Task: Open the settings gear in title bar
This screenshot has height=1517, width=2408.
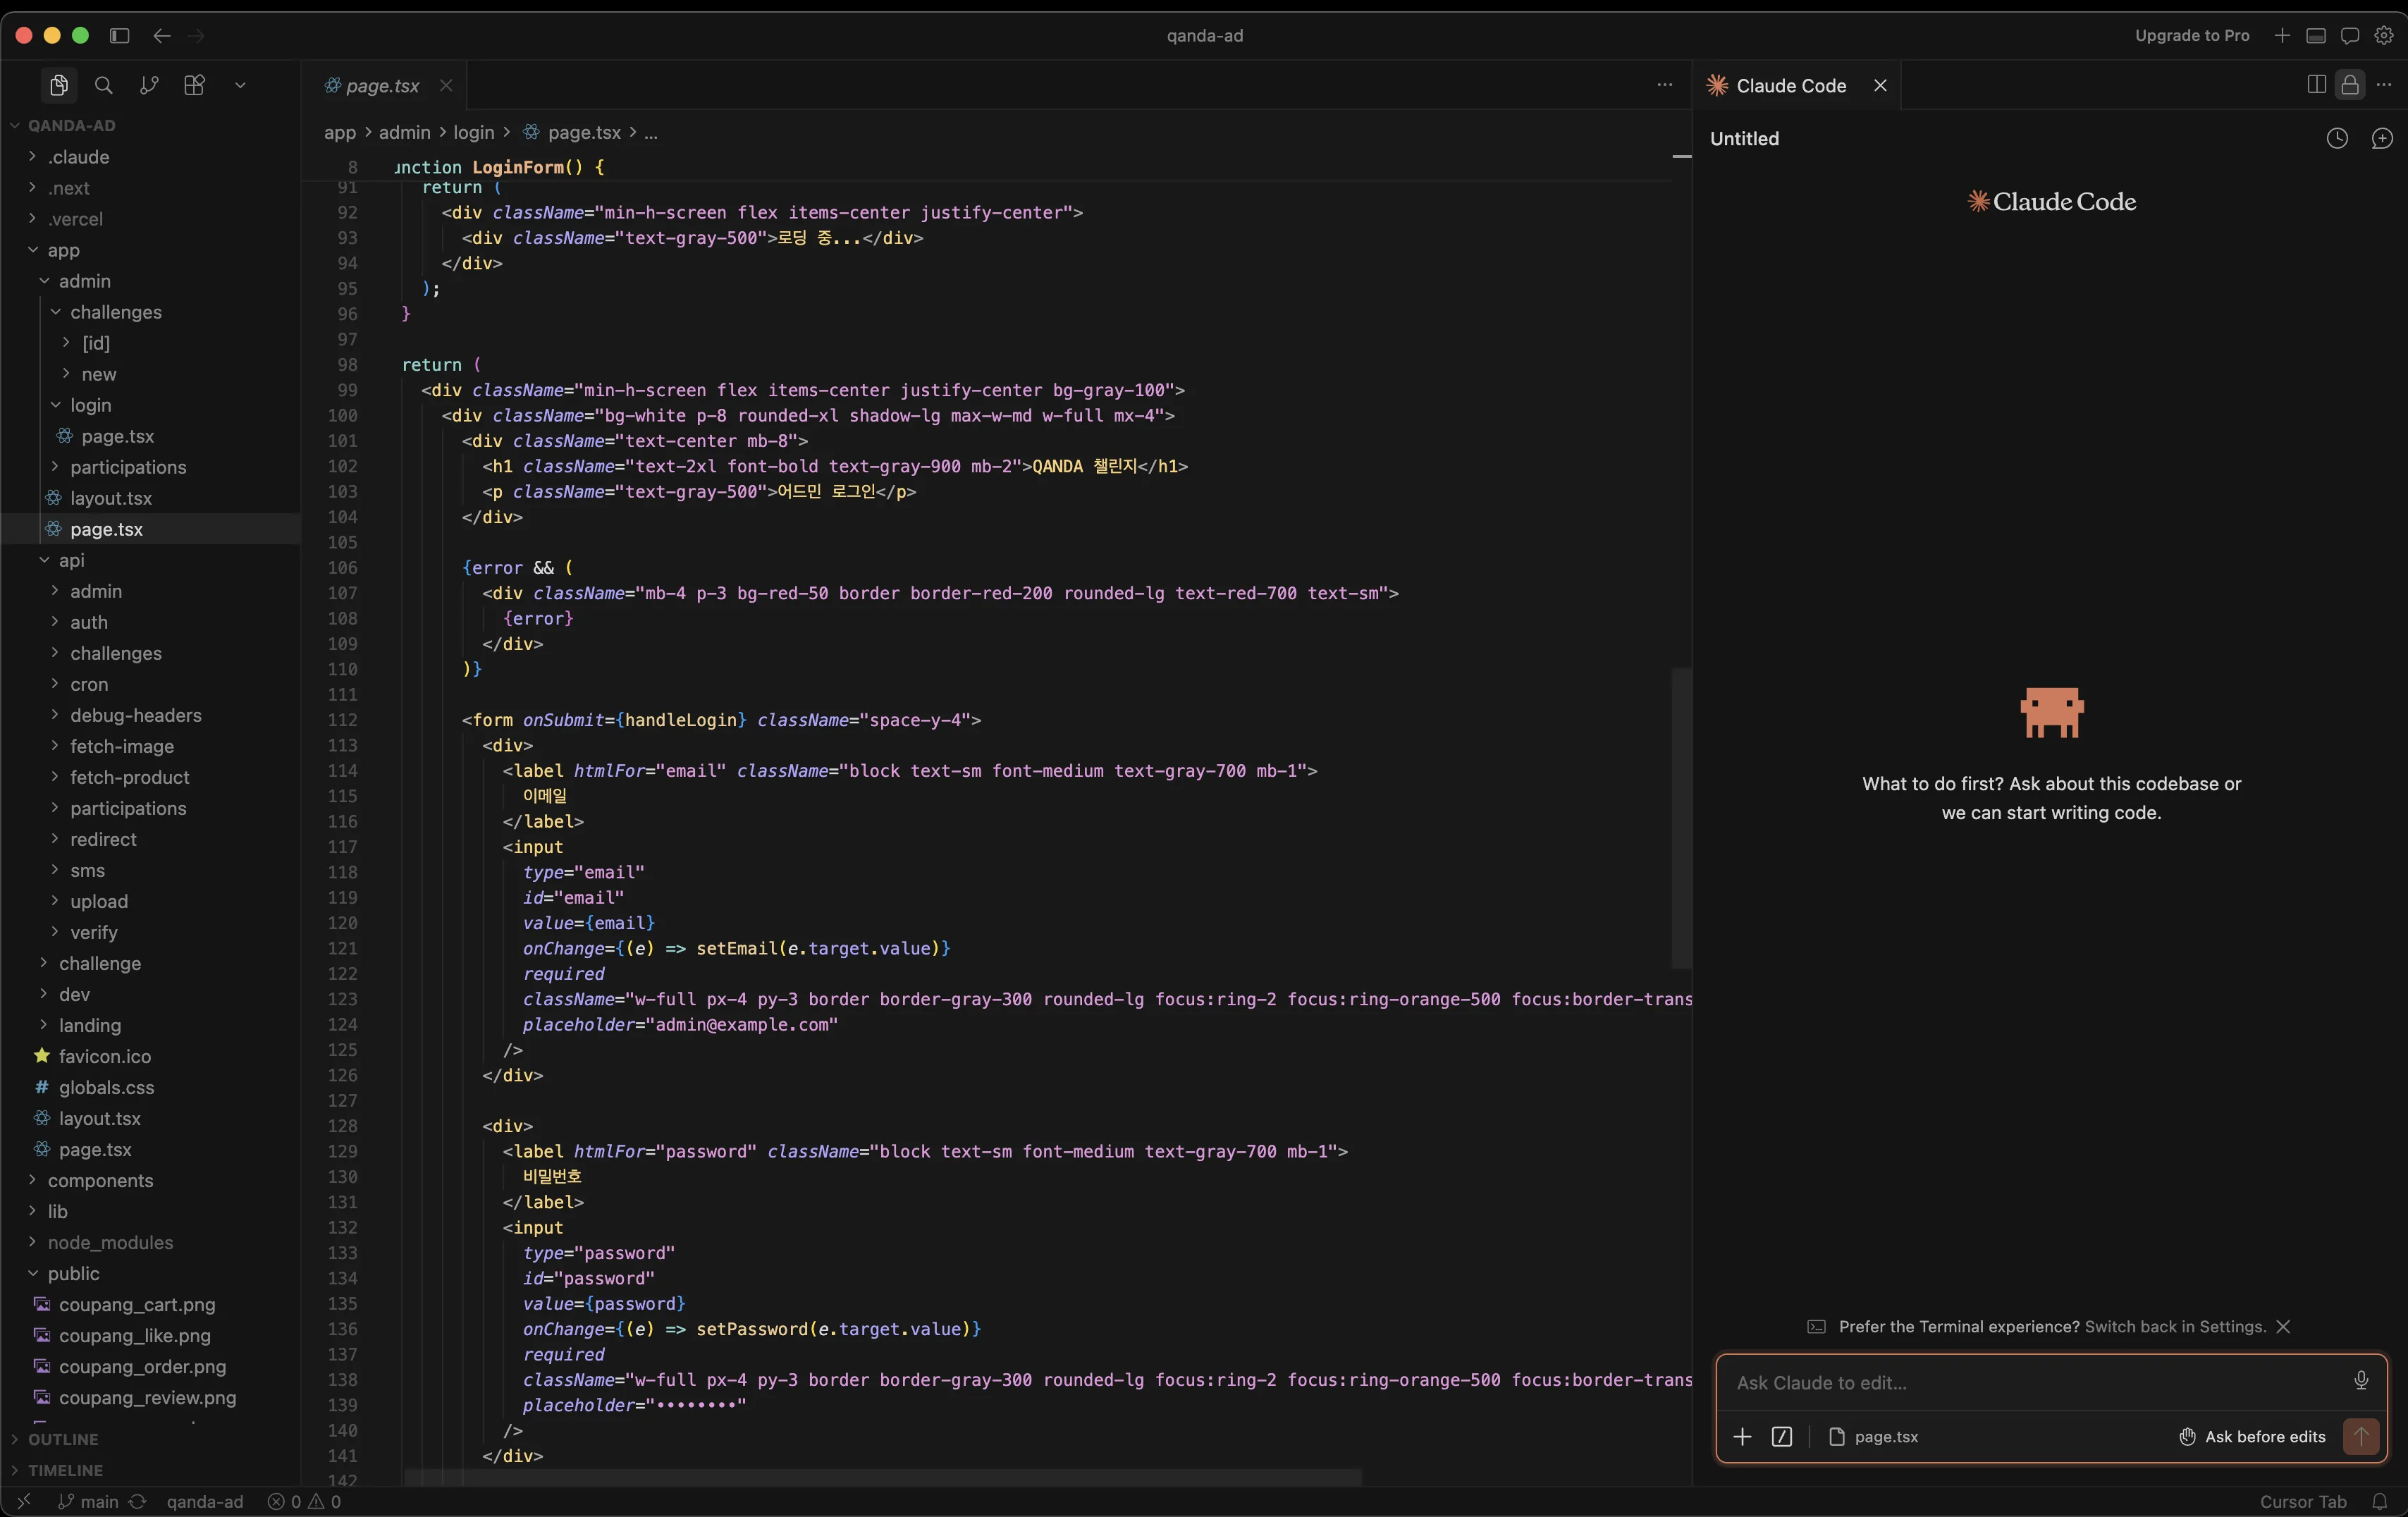Action: click(2384, 36)
